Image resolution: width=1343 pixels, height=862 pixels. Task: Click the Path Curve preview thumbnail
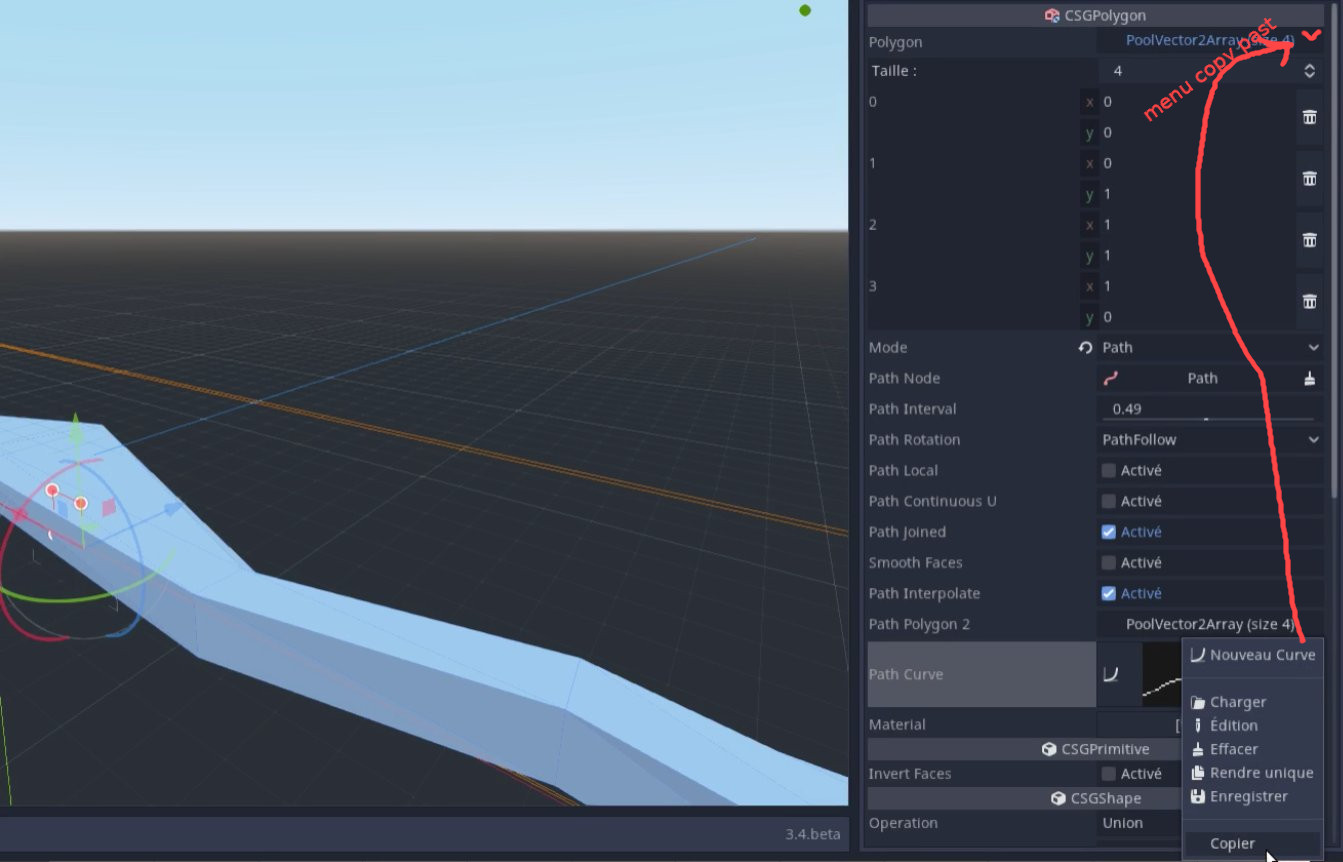pos(1162,674)
